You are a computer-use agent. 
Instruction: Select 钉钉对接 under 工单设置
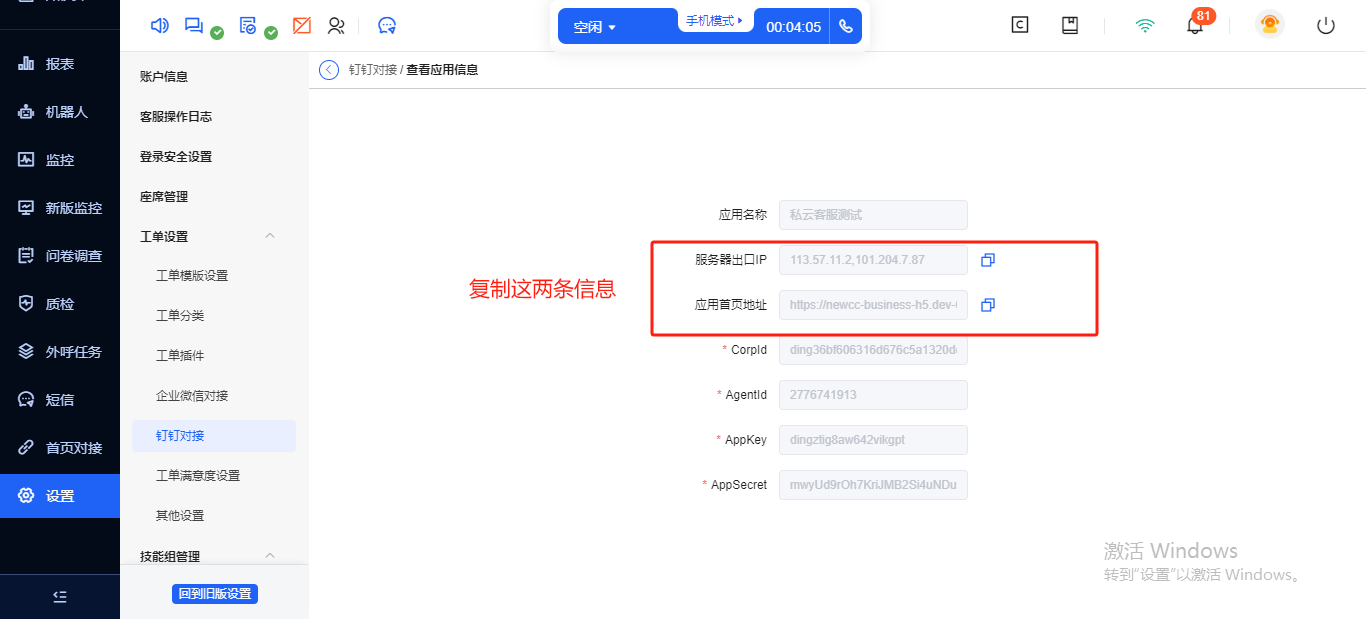pos(214,435)
